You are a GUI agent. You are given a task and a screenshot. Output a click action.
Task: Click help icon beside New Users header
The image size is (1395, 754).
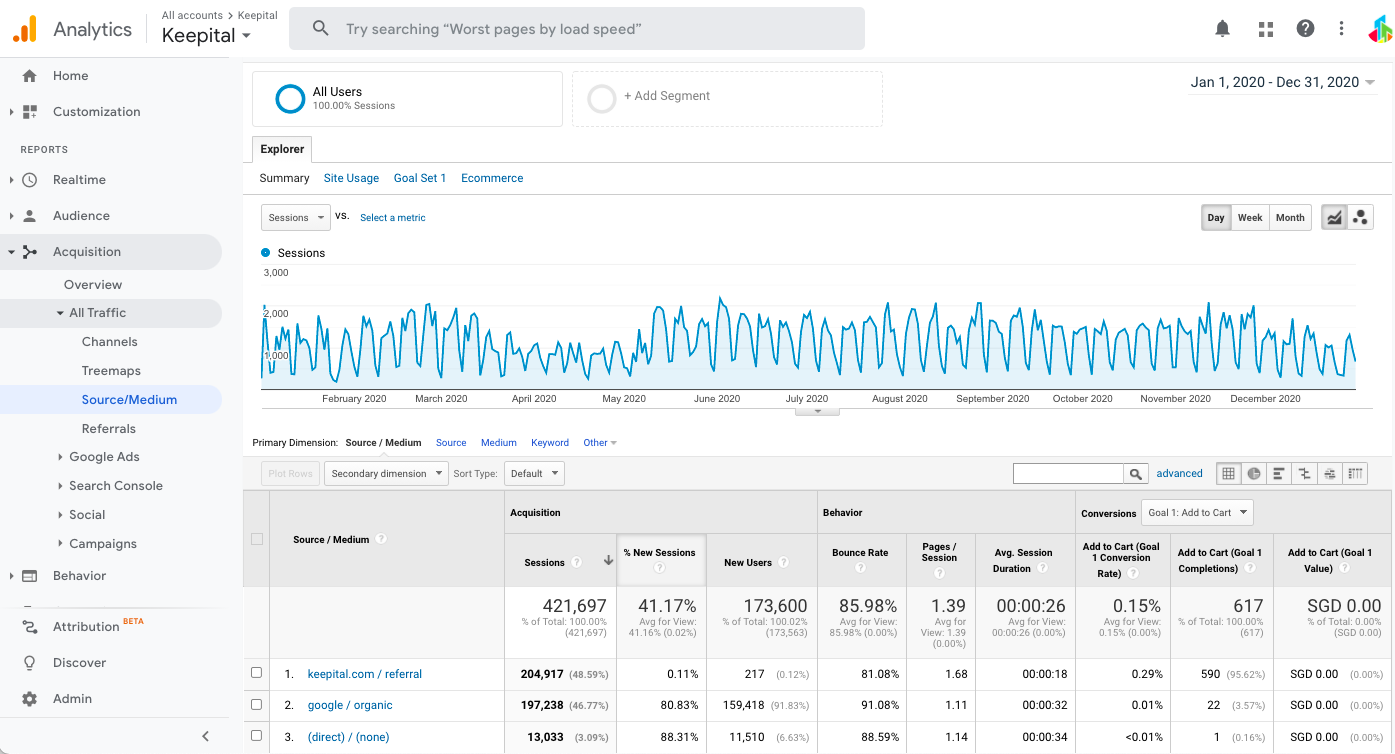tap(783, 562)
